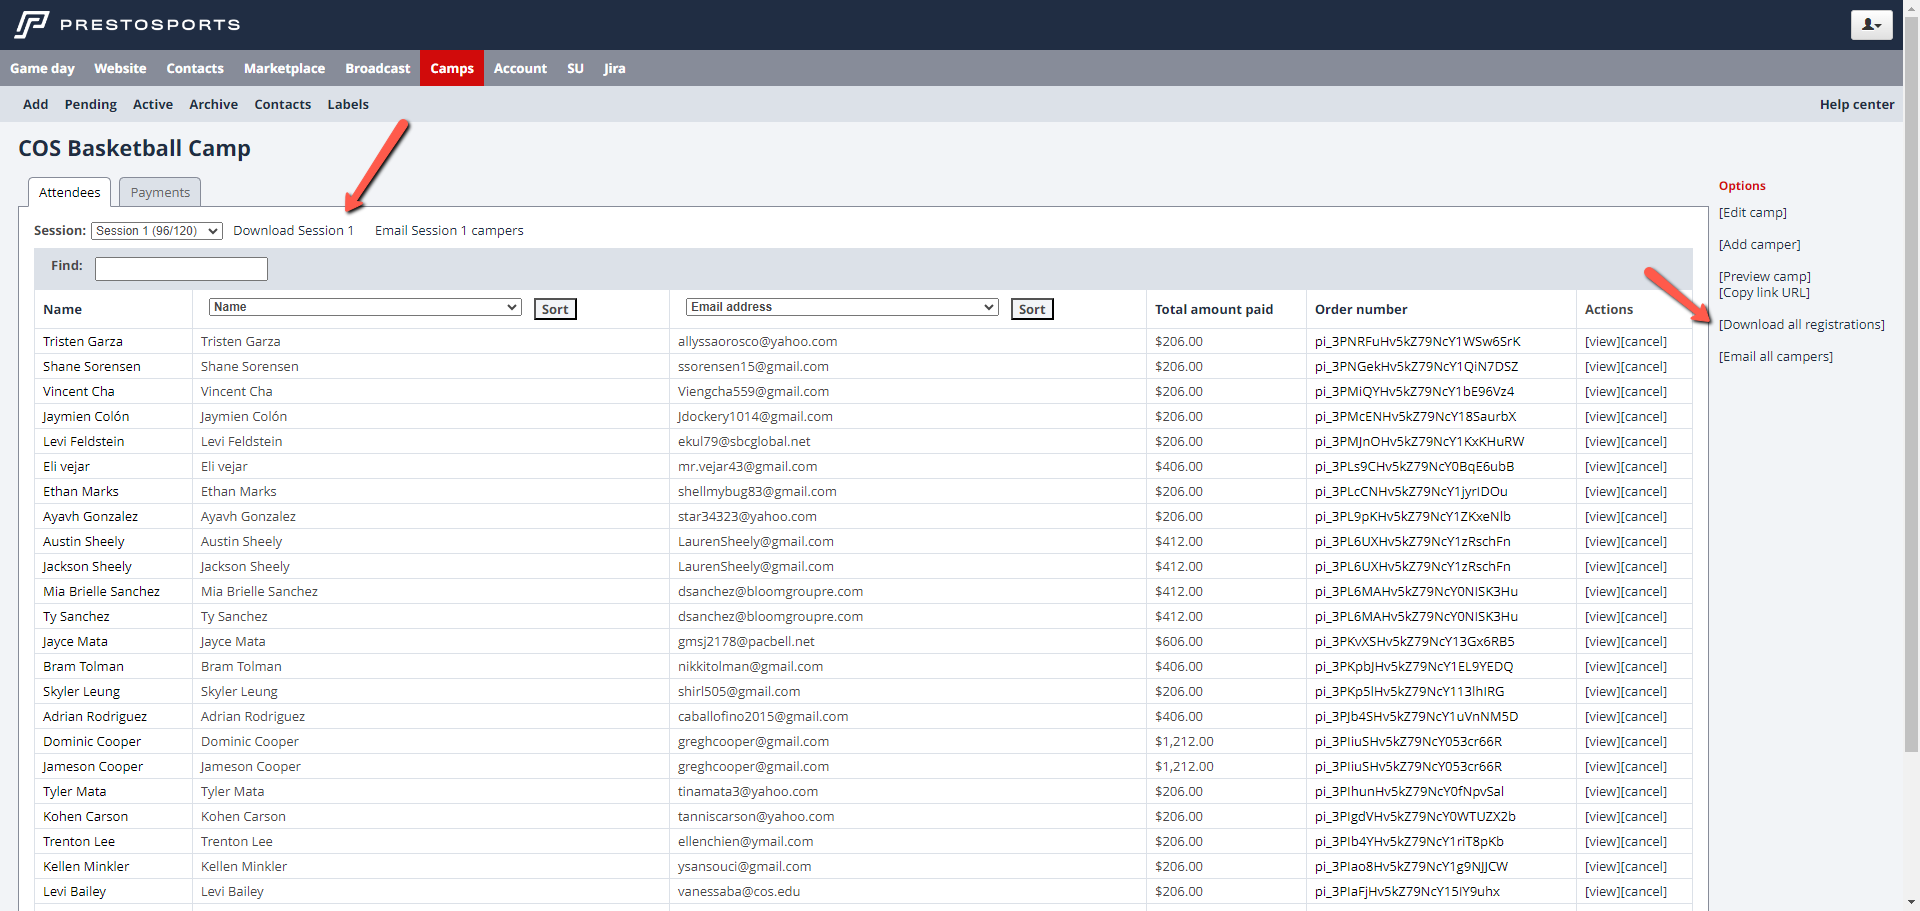Focus the Find search field
The height and width of the screenshot is (911, 1920).
[181, 268]
